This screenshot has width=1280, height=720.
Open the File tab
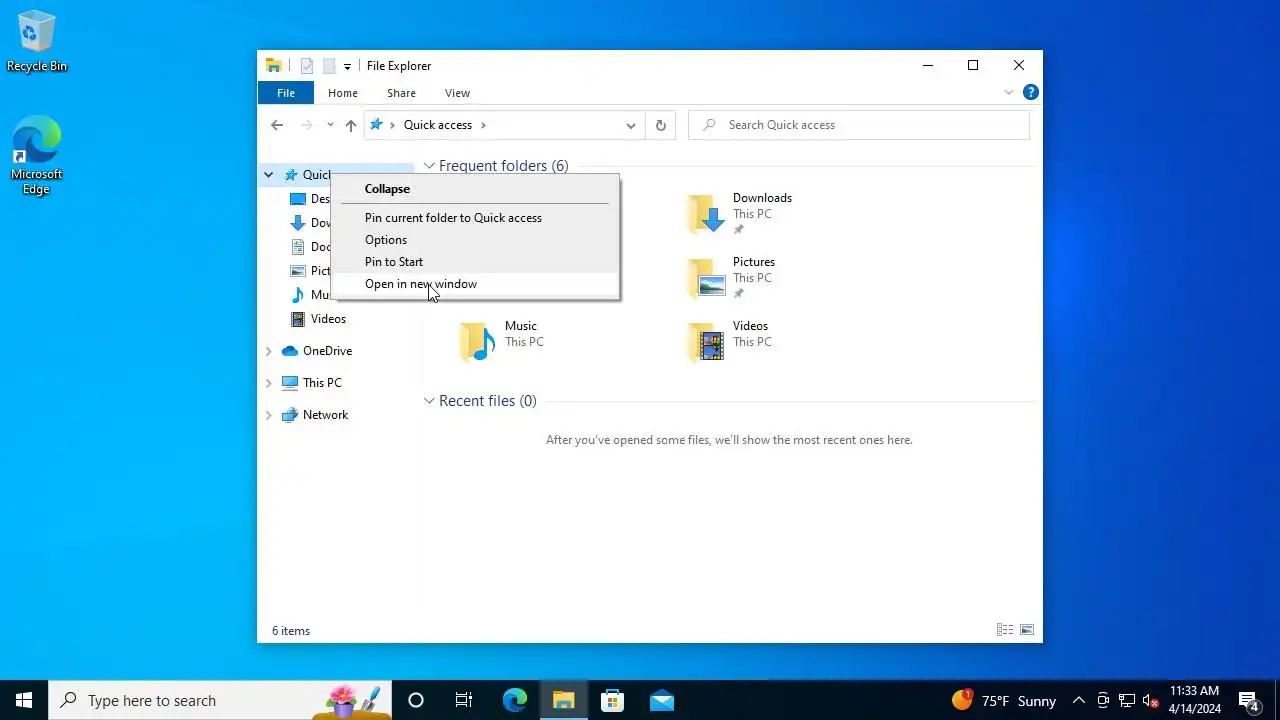coord(286,93)
